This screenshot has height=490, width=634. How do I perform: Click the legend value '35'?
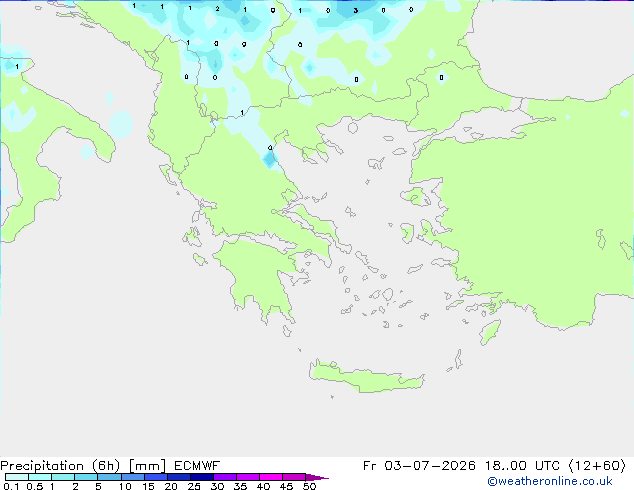pyautogui.click(x=240, y=486)
